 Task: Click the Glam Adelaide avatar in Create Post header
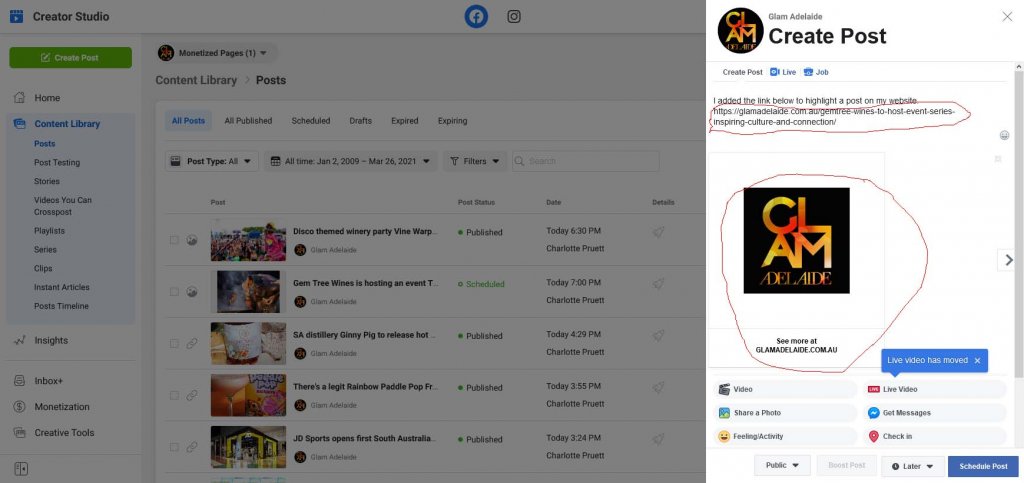click(741, 30)
